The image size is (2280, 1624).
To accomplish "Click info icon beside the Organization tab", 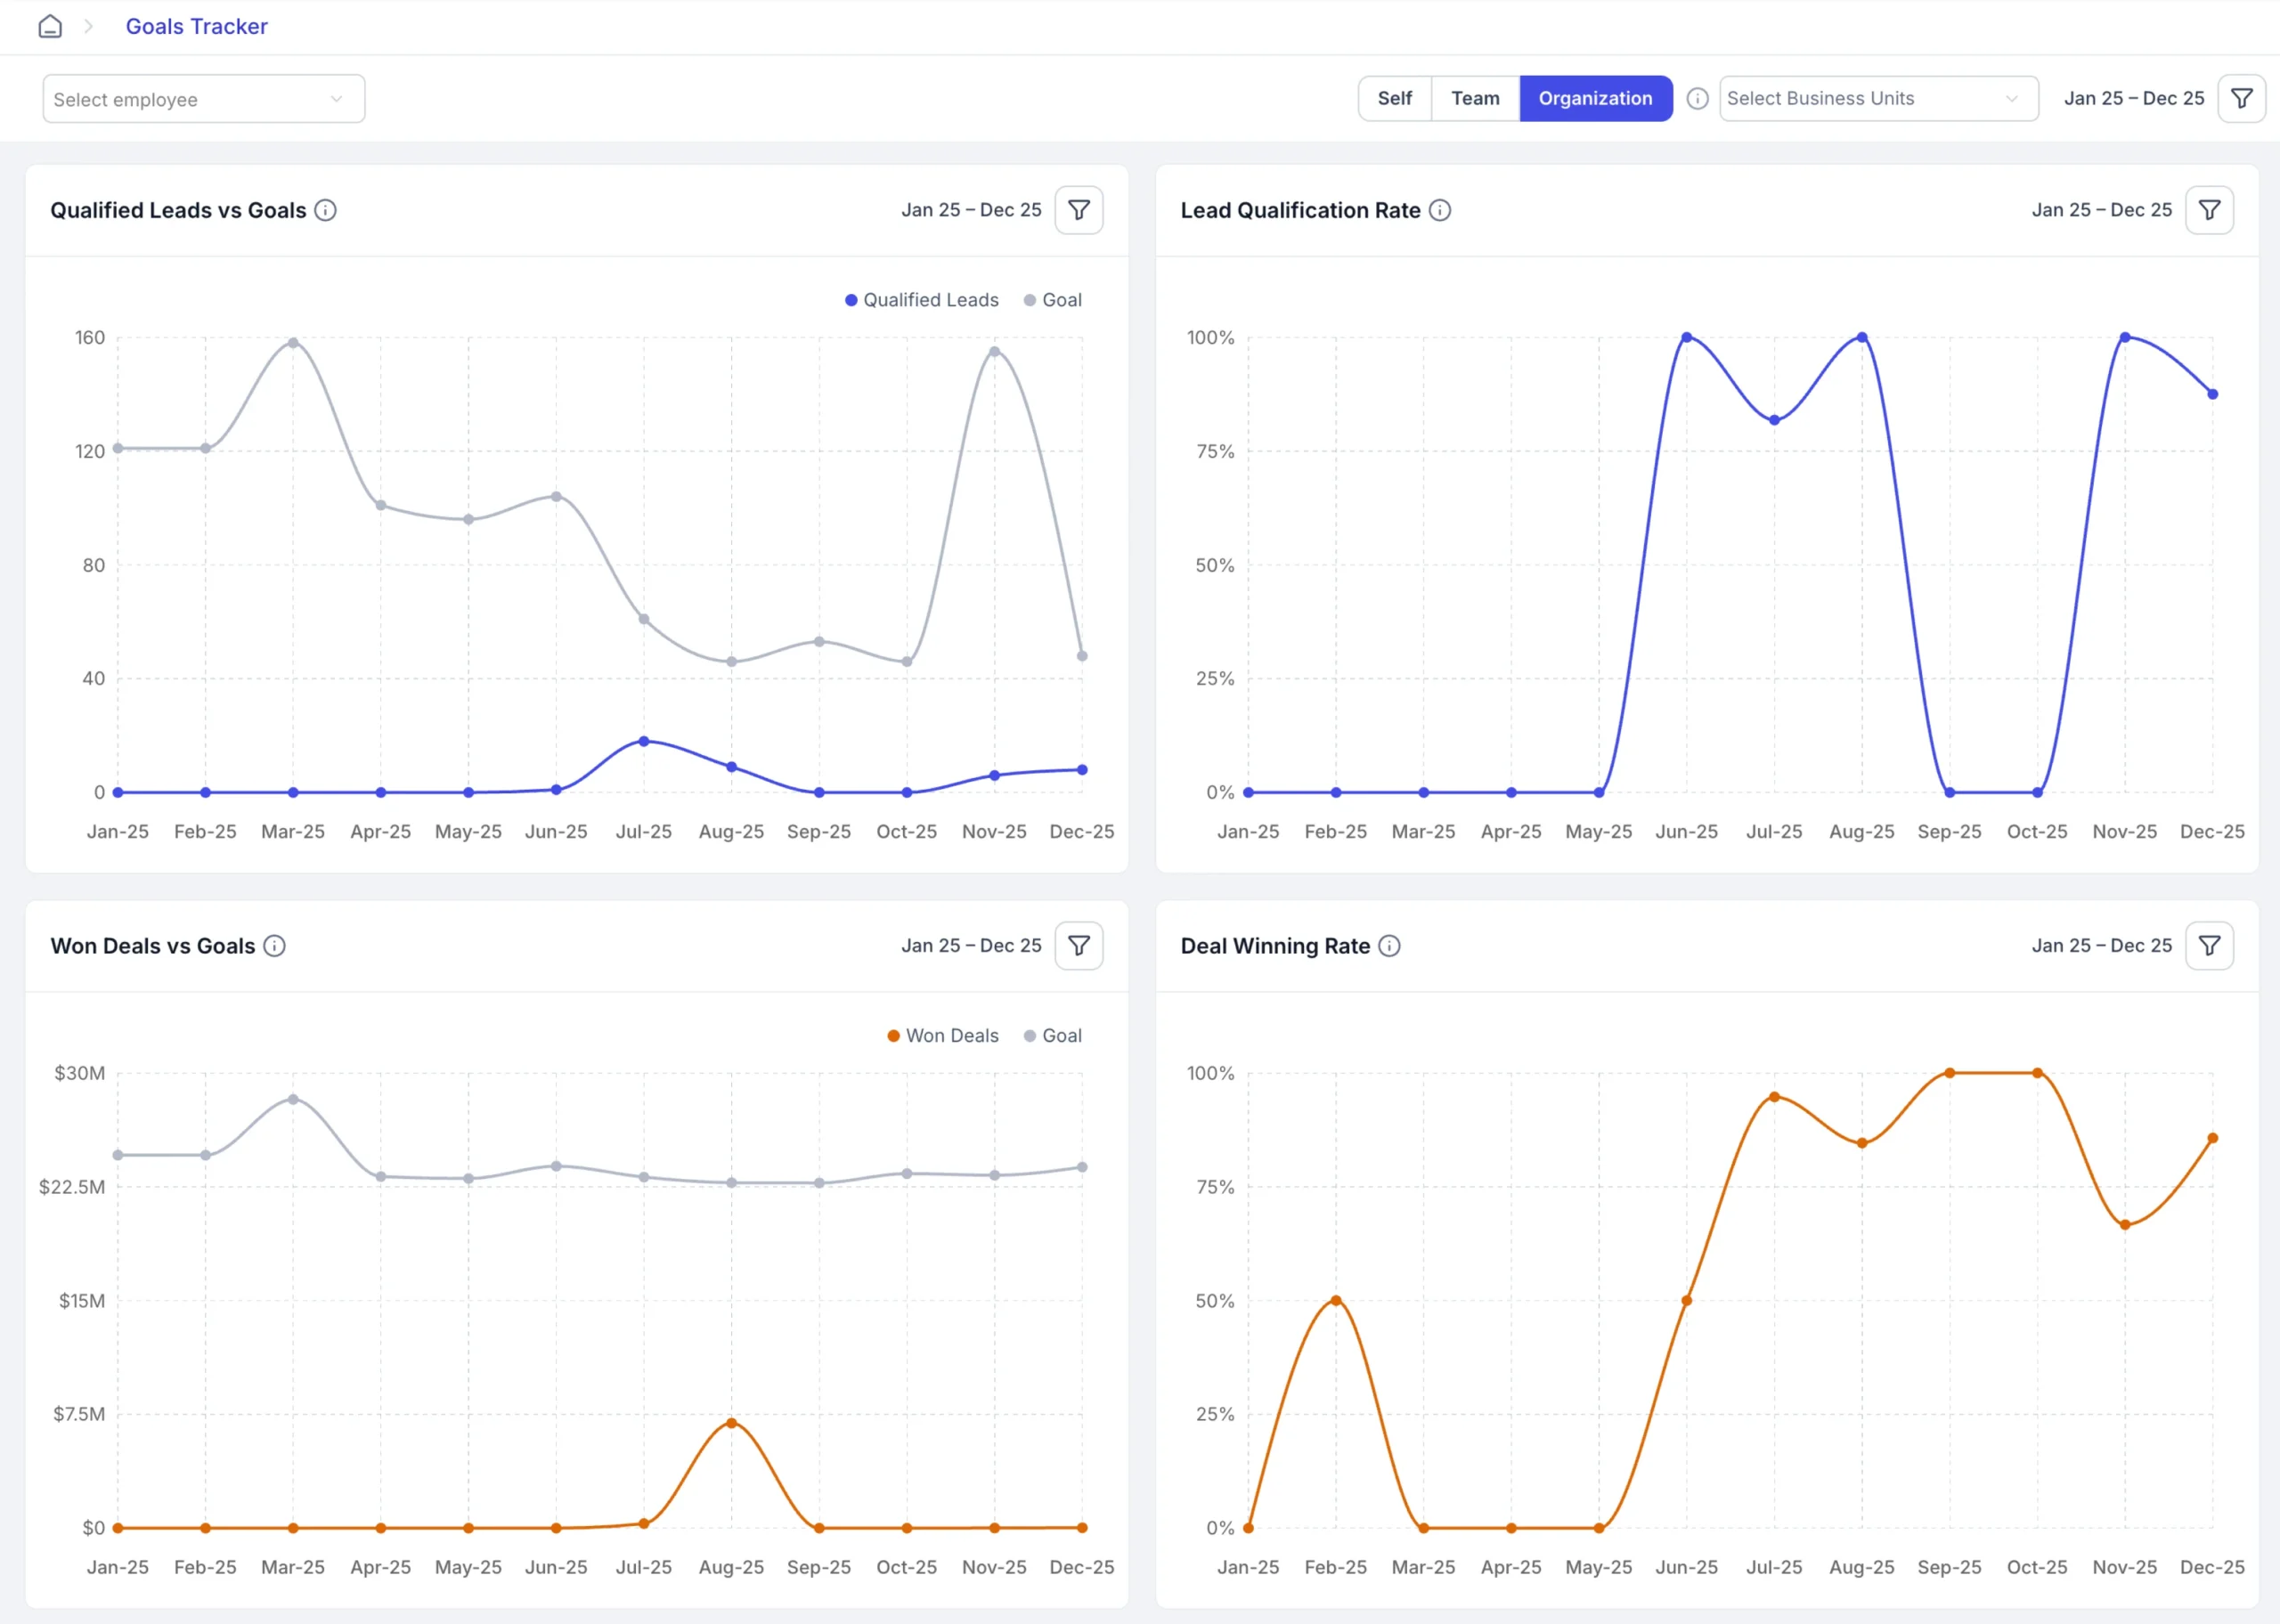I will 1697,98.
